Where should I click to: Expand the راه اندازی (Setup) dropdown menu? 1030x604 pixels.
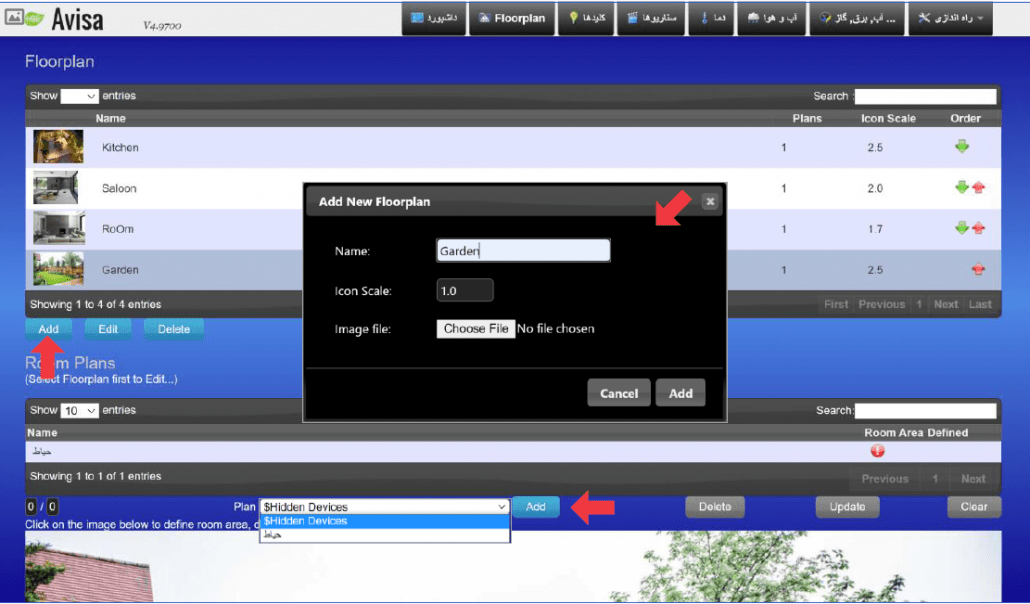click(x=951, y=18)
